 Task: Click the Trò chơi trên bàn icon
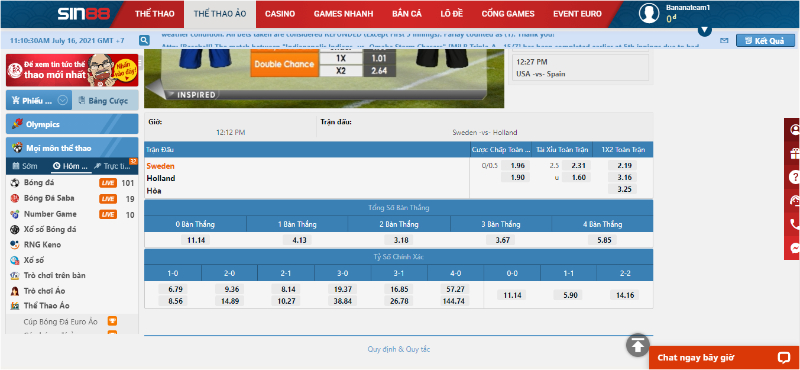(x=15, y=276)
